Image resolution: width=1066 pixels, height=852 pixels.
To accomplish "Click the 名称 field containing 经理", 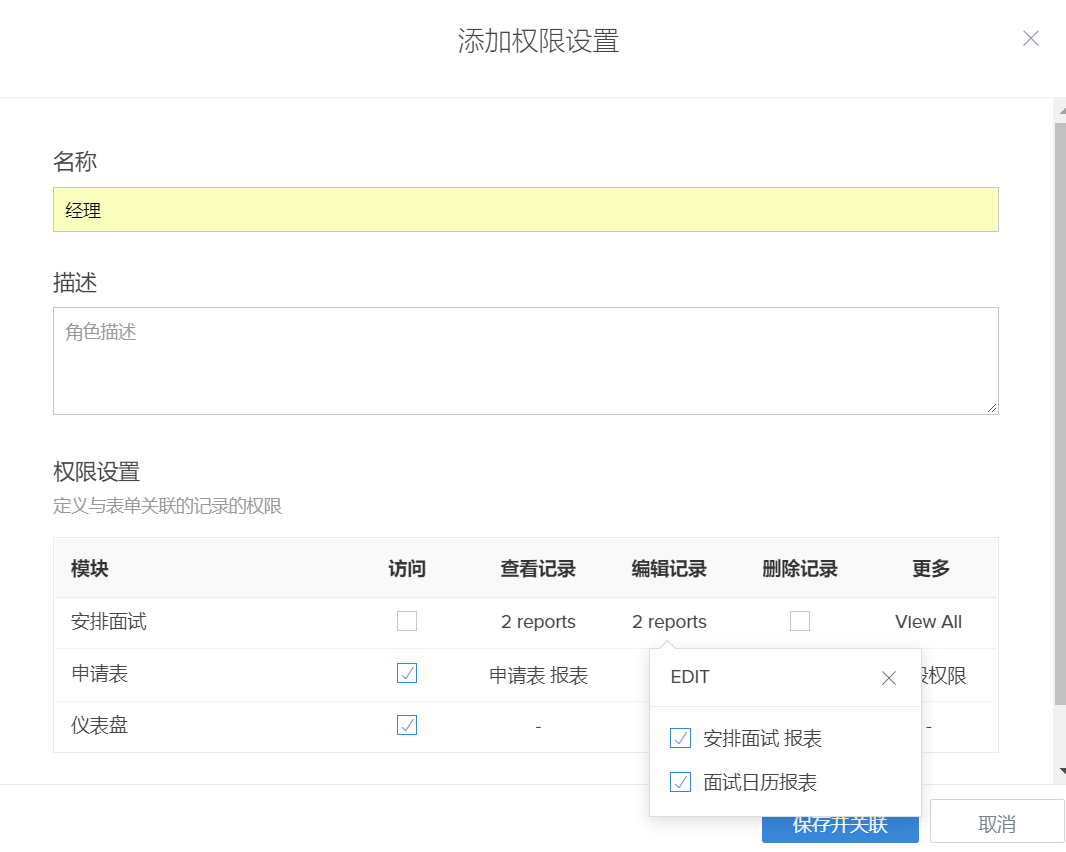I will pos(525,210).
